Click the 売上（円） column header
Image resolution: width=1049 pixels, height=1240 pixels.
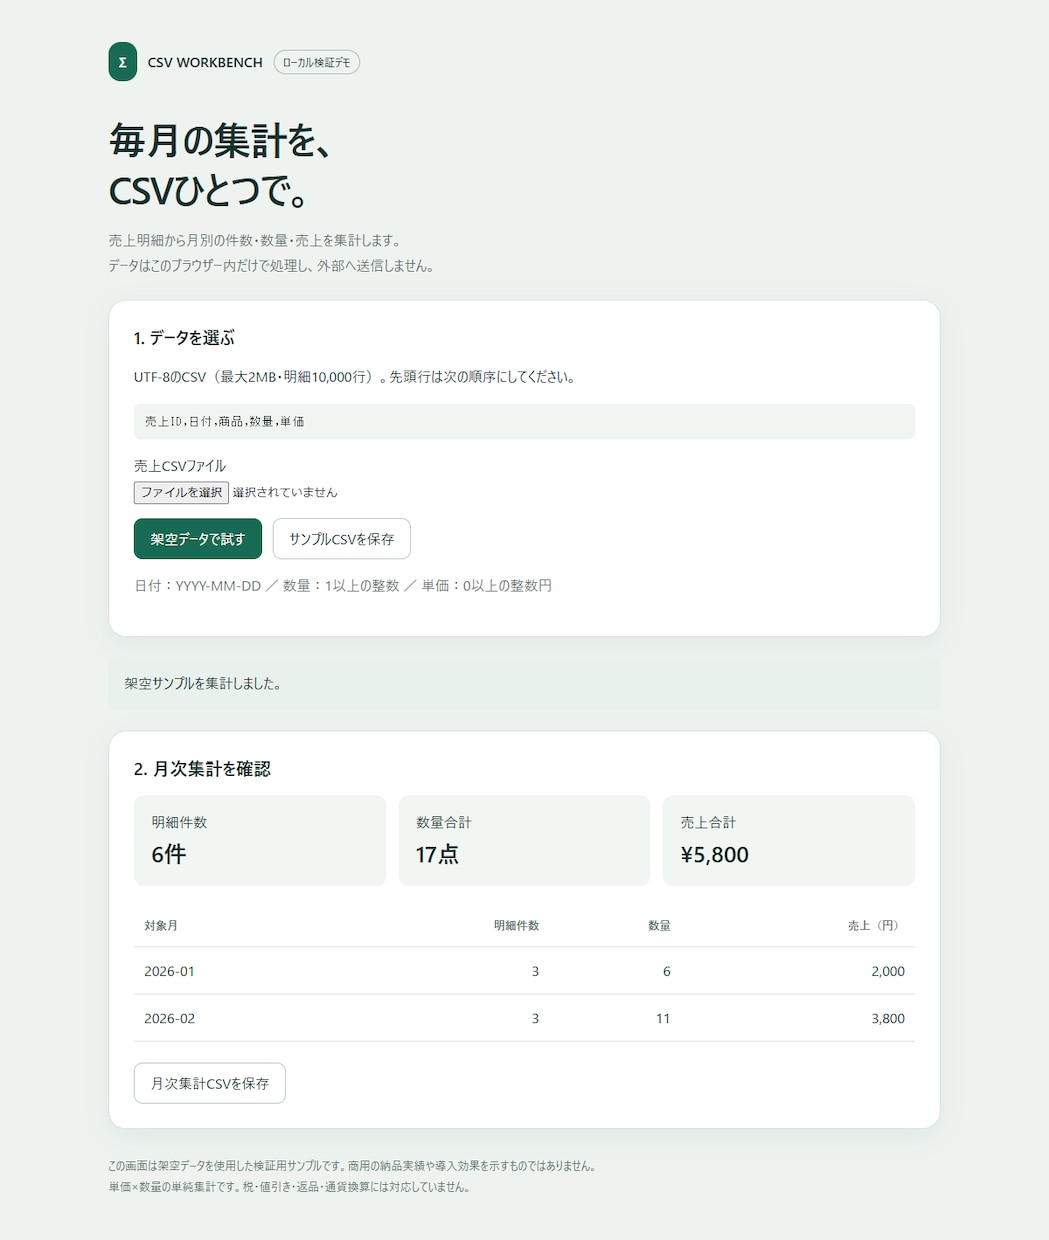tap(876, 926)
